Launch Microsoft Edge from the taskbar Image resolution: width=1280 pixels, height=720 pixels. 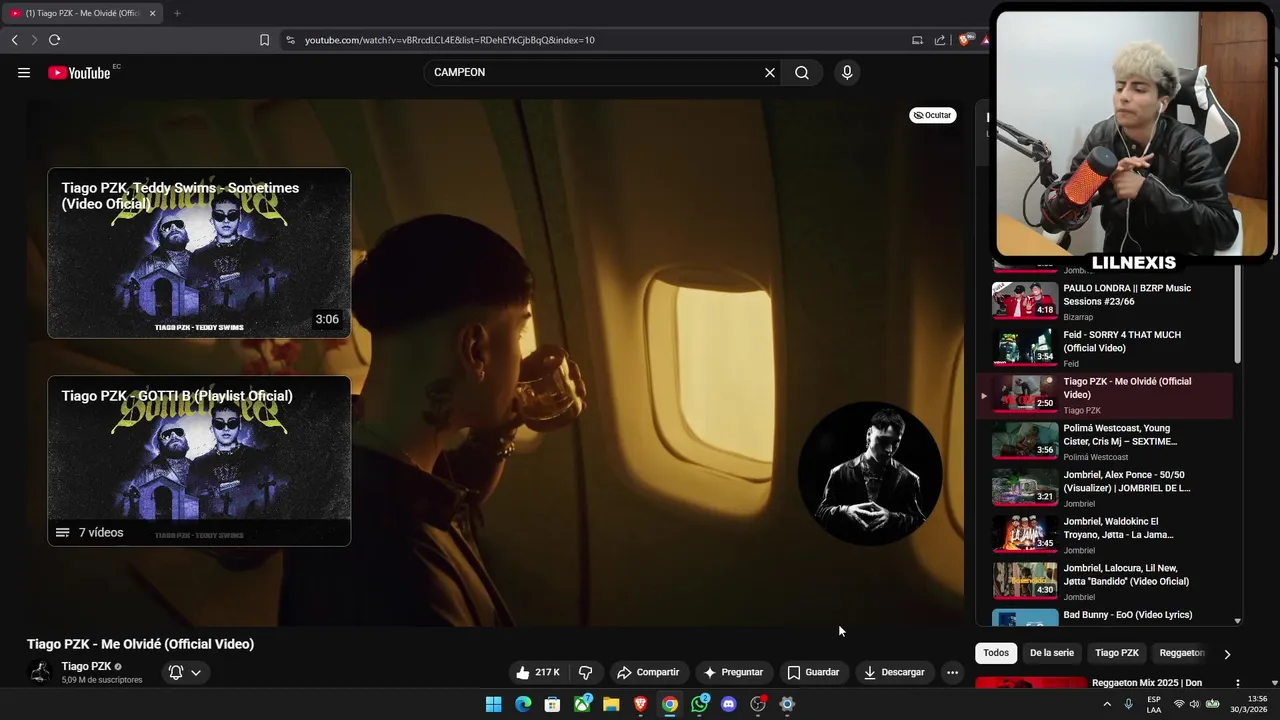(x=523, y=704)
